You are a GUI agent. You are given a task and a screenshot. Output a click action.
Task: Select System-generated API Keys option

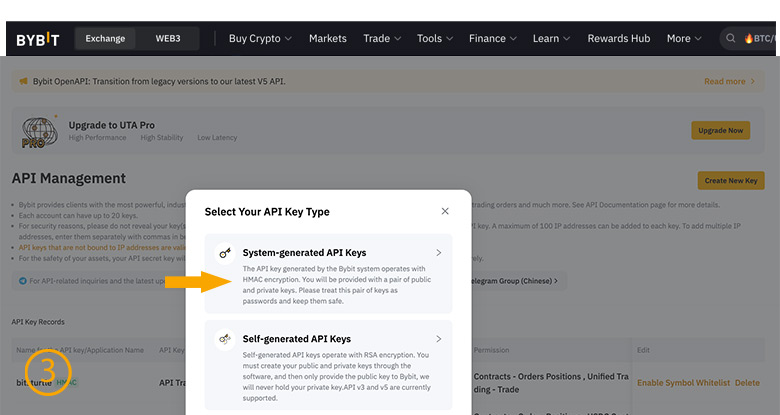[328, 273]
